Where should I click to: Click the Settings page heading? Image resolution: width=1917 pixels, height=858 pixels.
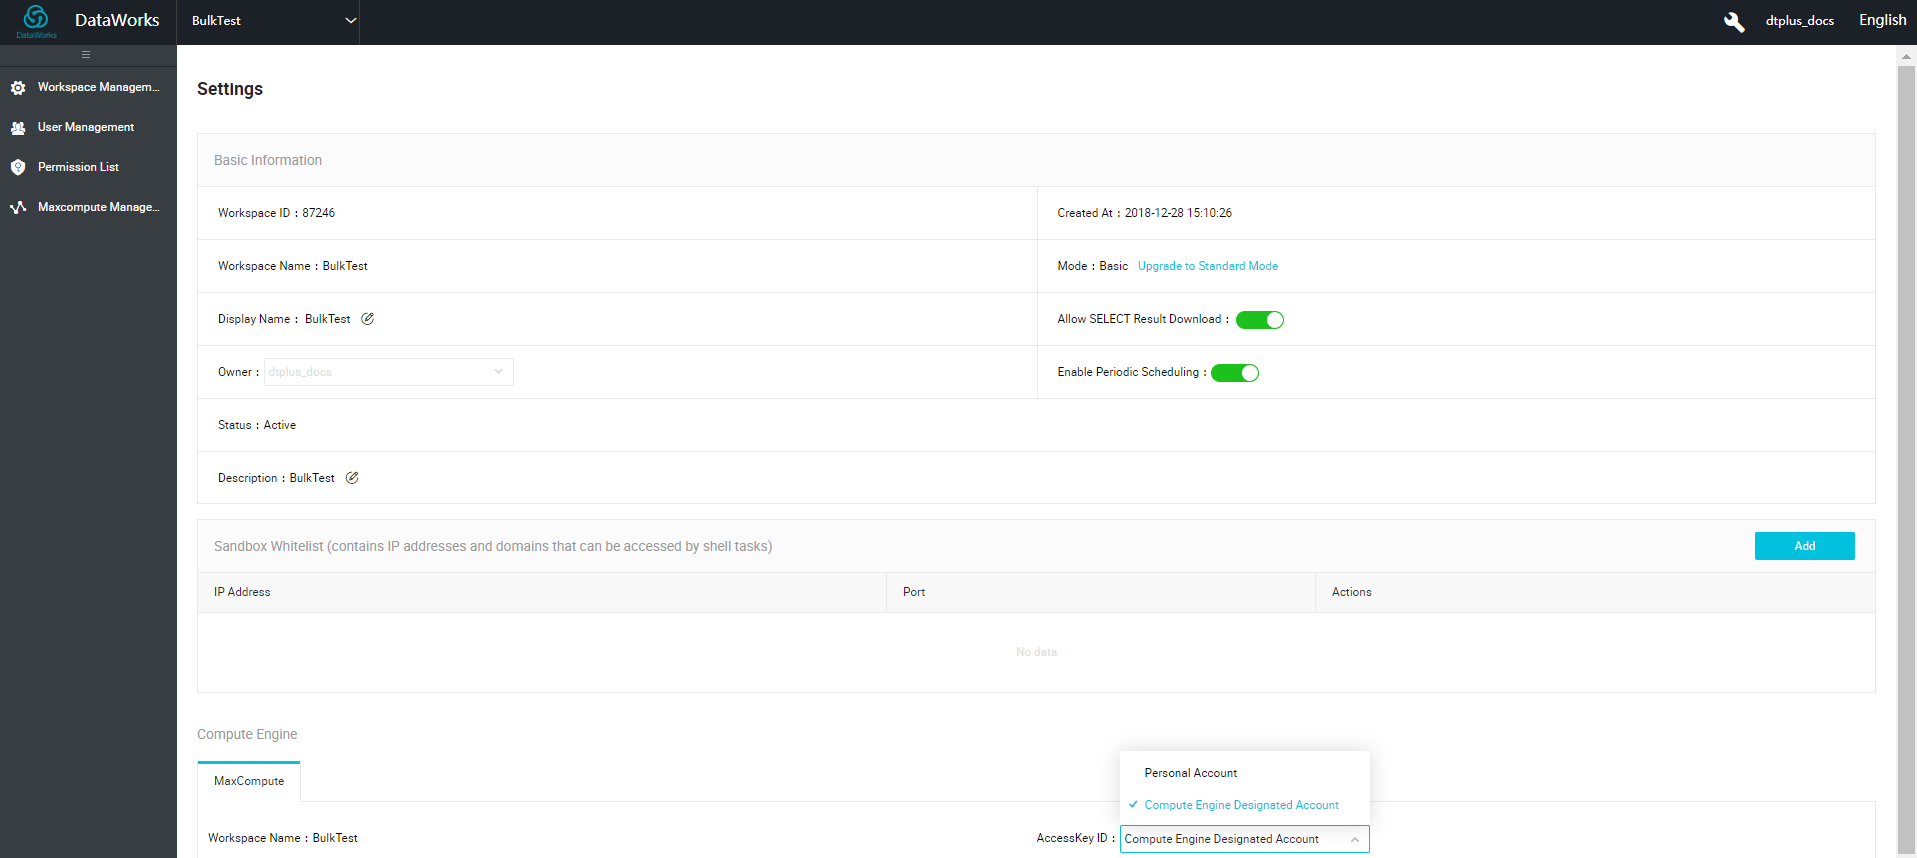point(230,89)
